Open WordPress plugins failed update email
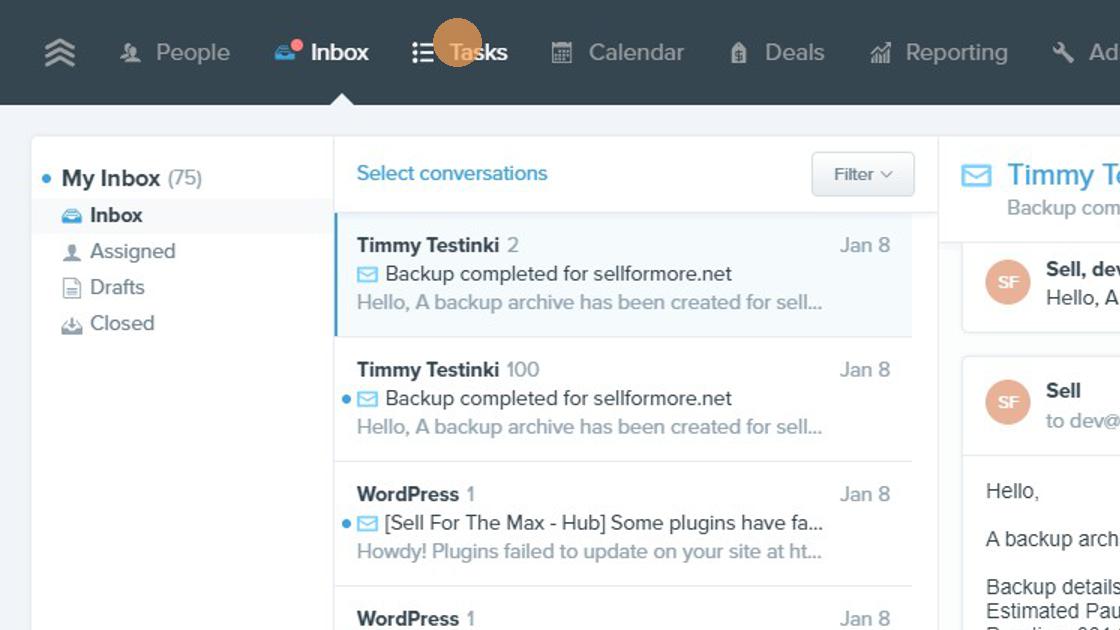 [623, 523]
